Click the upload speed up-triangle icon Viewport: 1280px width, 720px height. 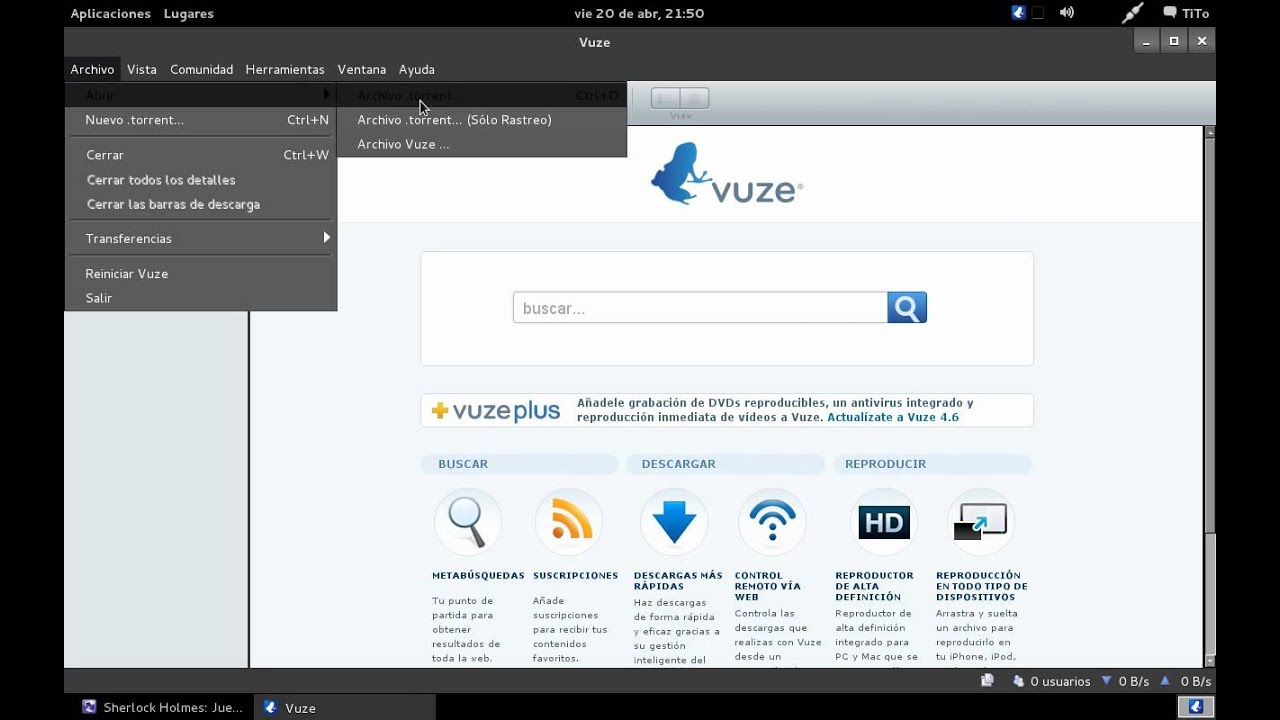point(1165,680)
